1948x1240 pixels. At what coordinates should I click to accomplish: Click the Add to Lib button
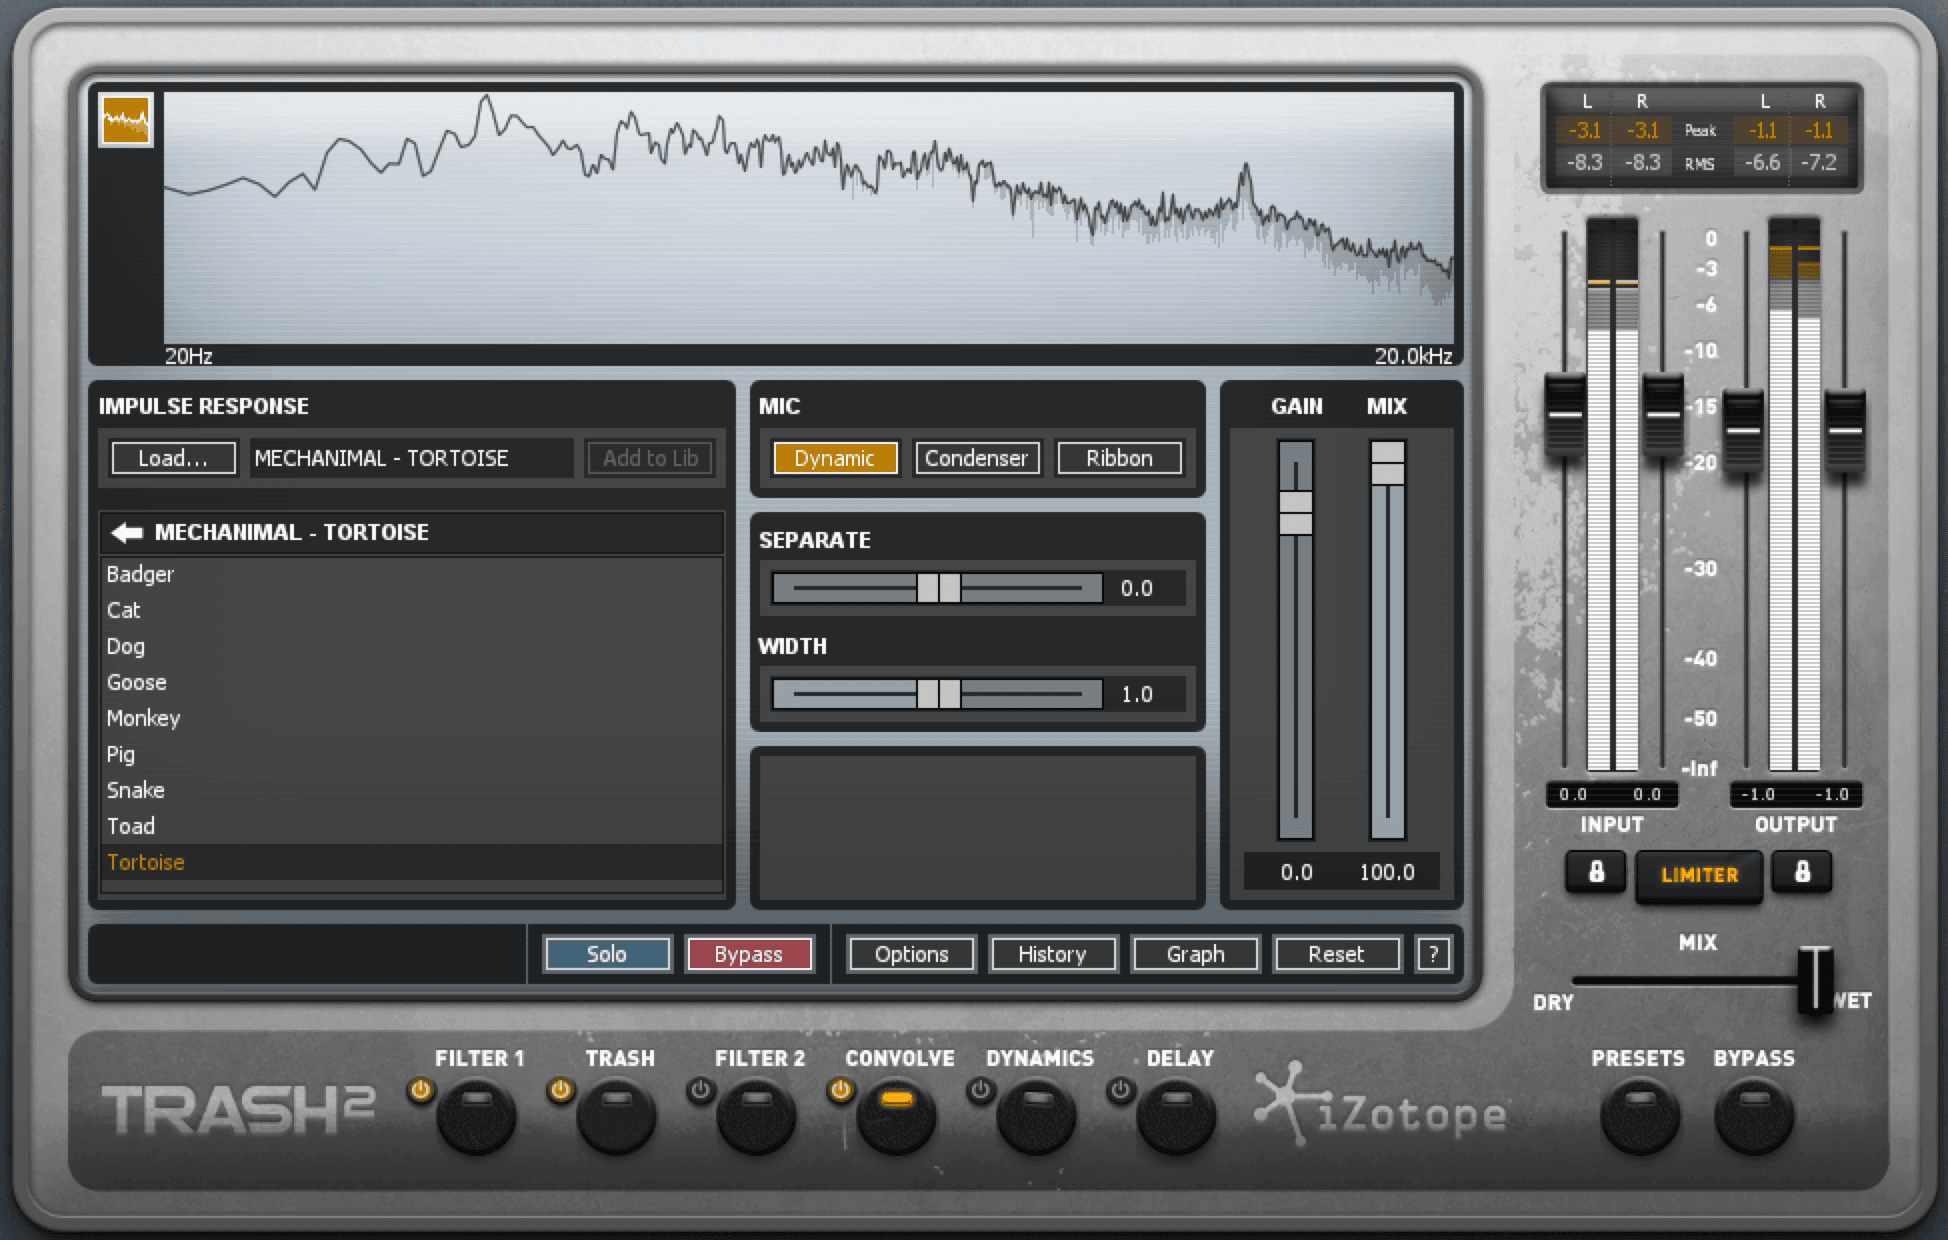pyautogui.click(x=650, y=458)
